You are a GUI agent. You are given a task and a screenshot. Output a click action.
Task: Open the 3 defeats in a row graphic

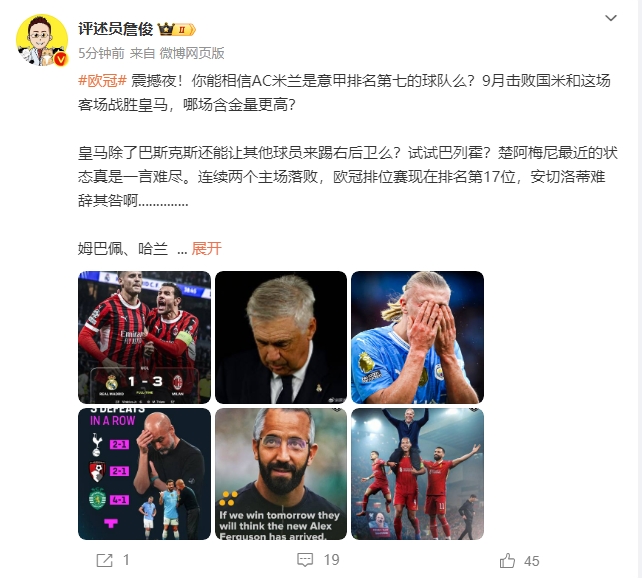pyautogui.click(x=145, y=474)
